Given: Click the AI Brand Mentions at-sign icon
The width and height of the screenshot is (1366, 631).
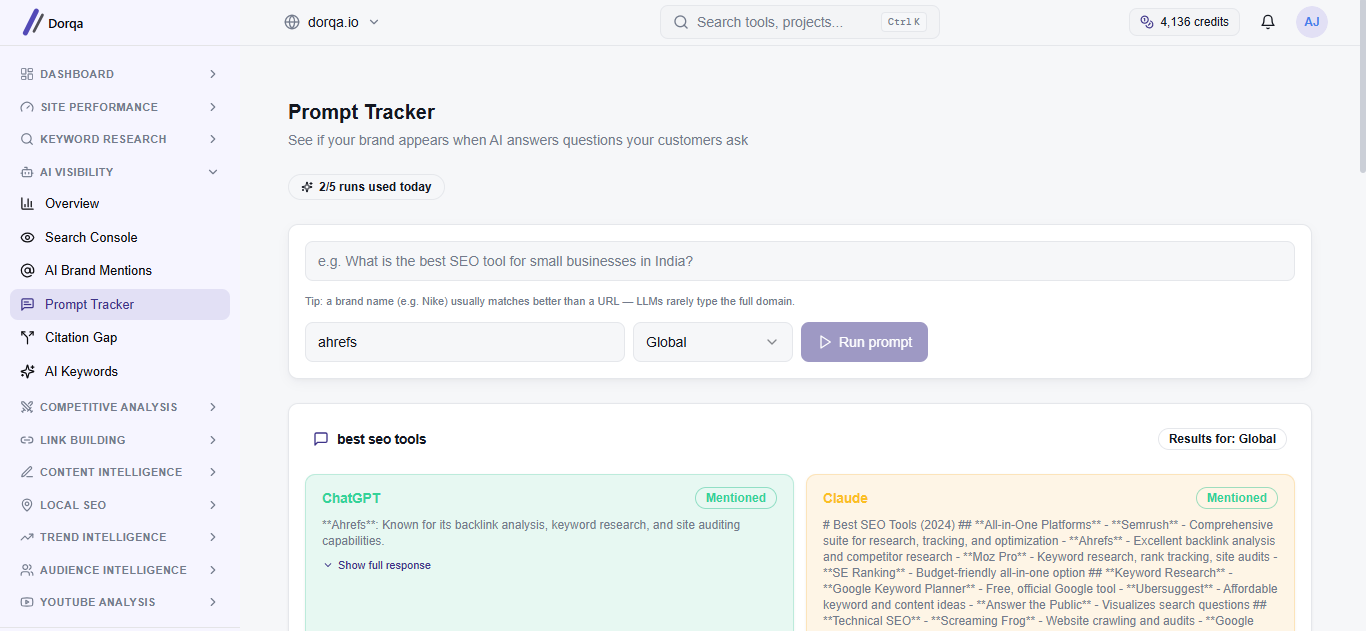Looking at the screenshot, I should [x=27, y=271].
